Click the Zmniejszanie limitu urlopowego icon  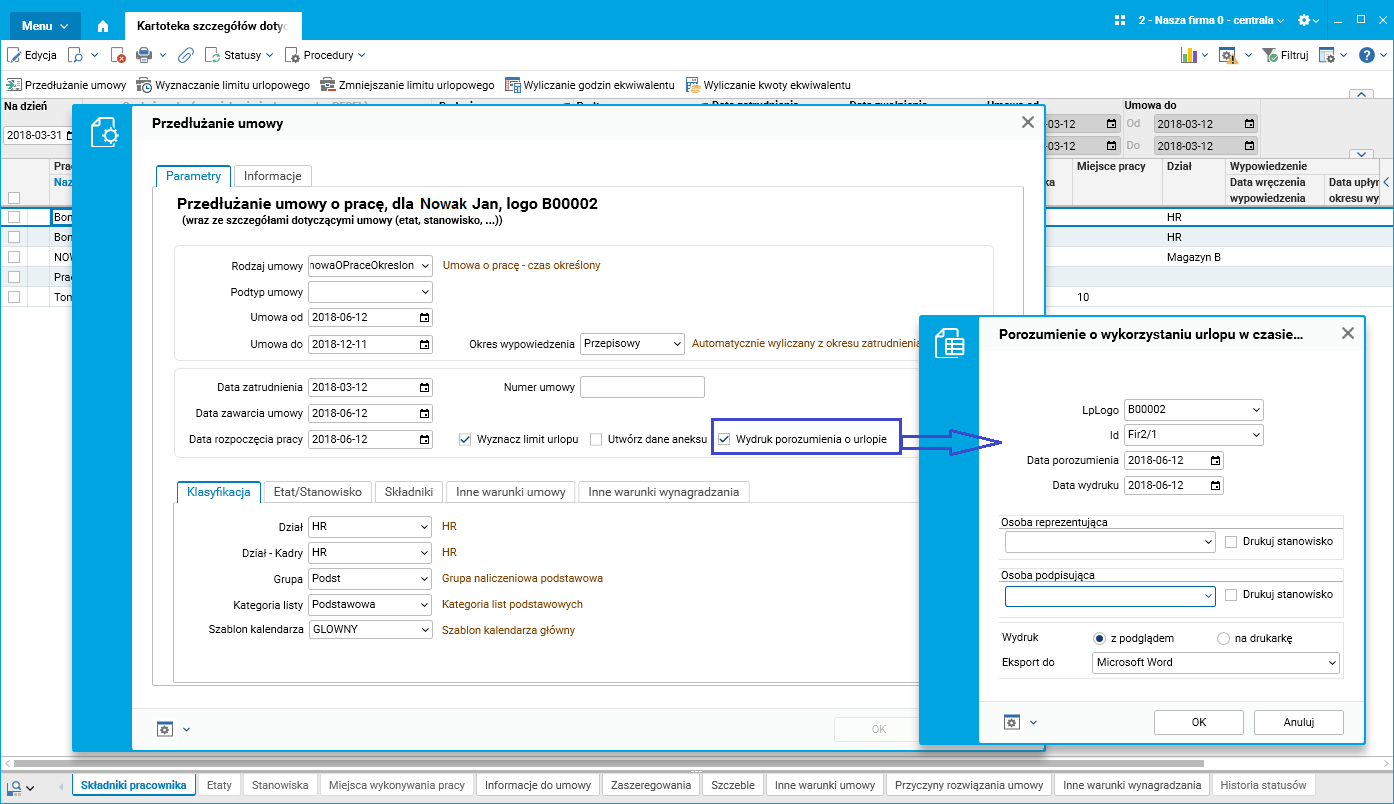[x=327, y=85]
